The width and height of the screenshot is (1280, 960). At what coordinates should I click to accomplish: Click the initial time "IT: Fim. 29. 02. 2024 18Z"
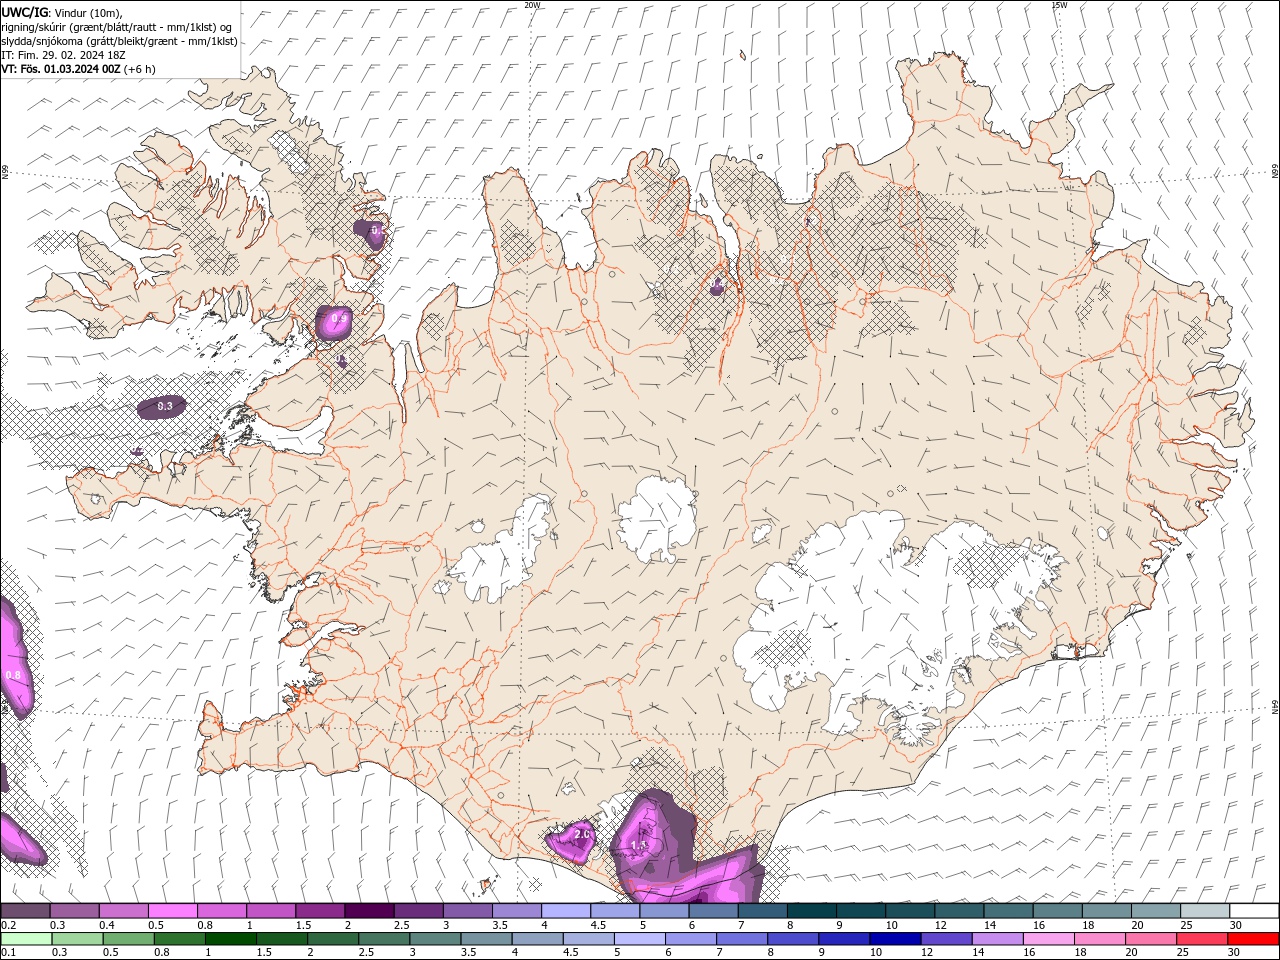click(x=63, y=55)
